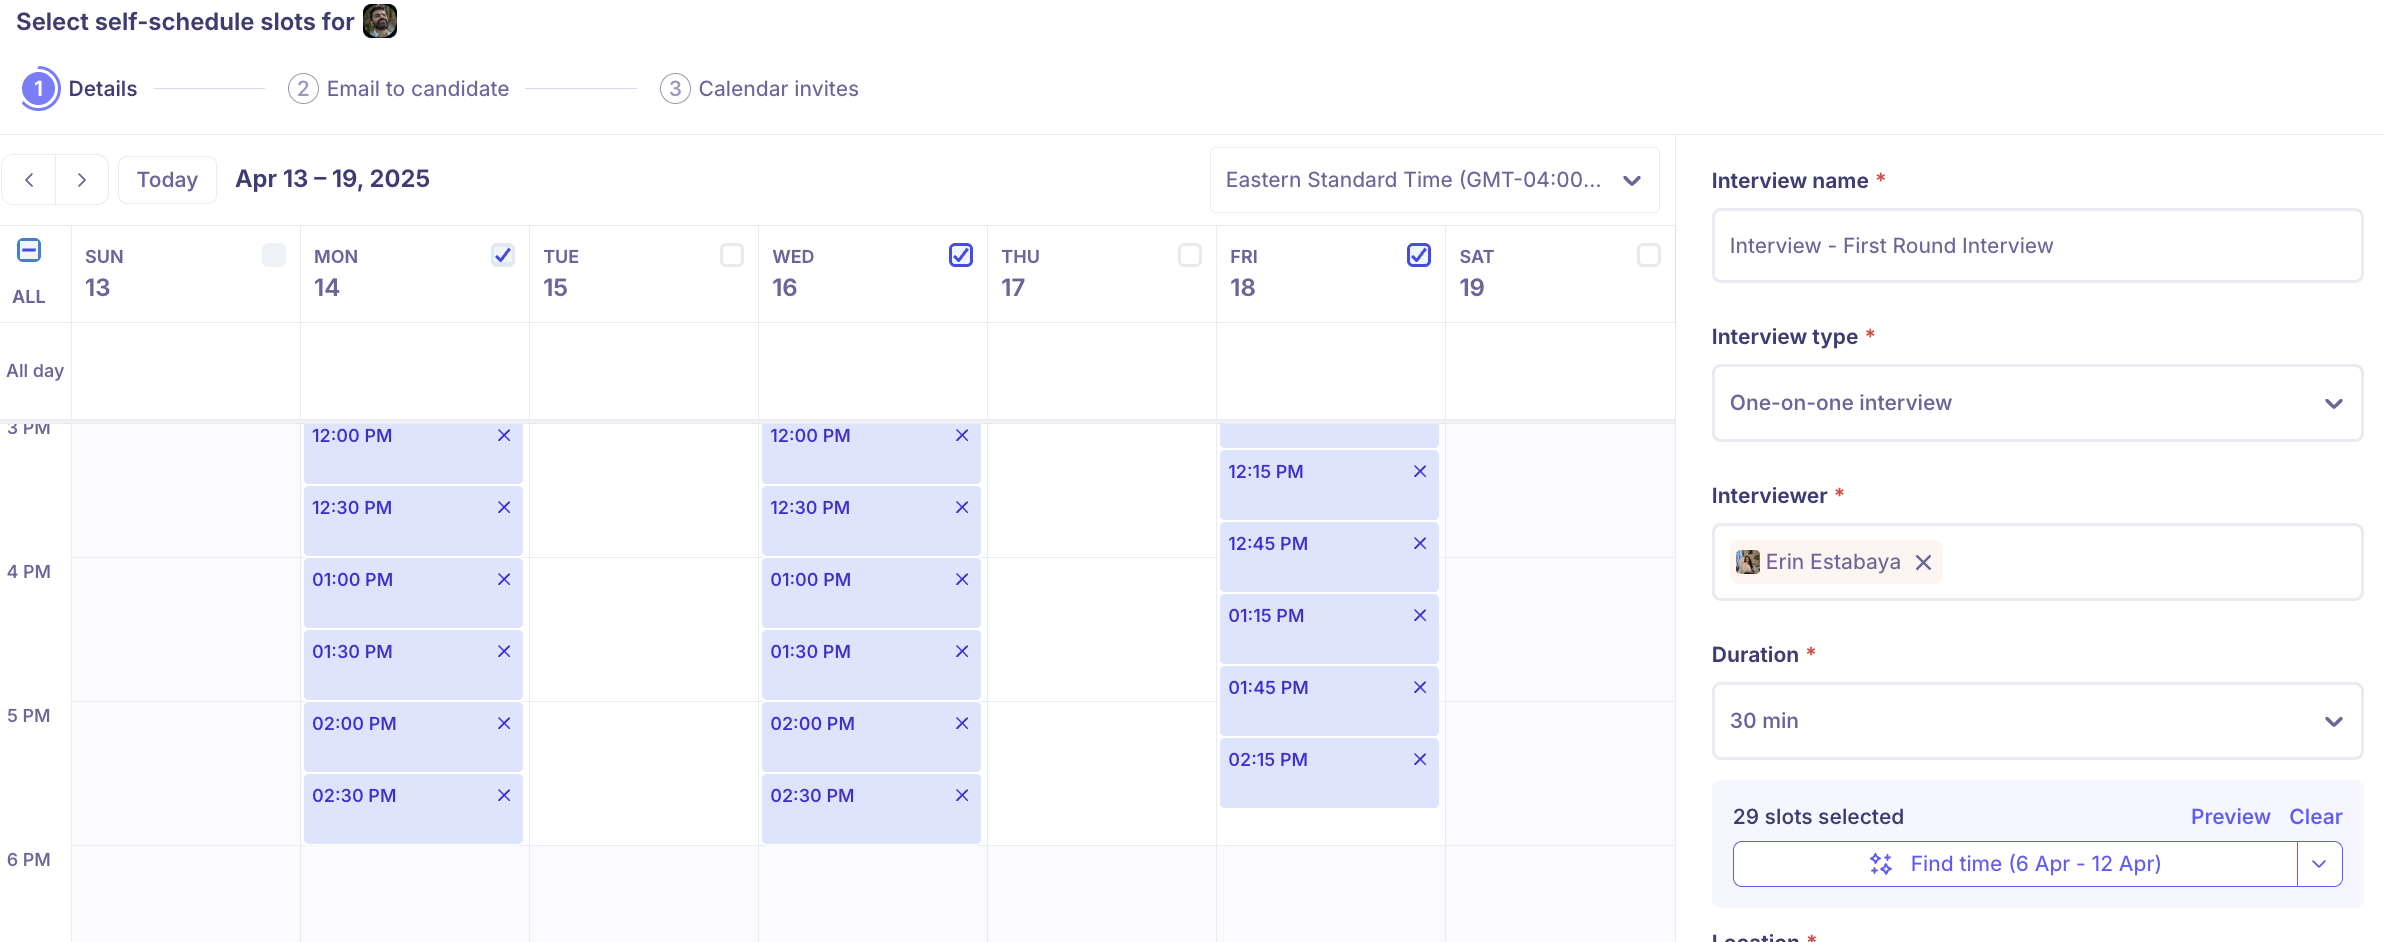Check the Saturday 19 checkbox
This screenshot has width=2384, height=942.
[x=1648, y=255]
